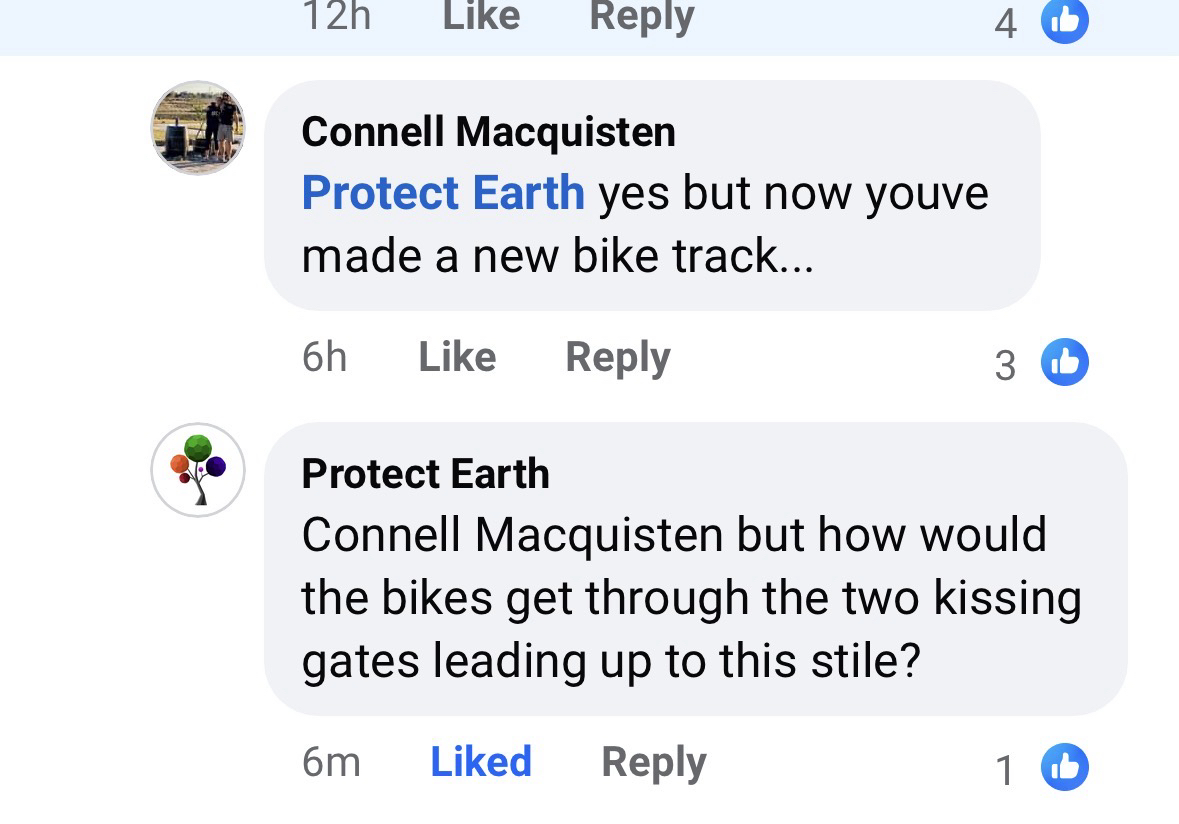Reply to the 12h old comment
The image size is (1179, 824).
click(x=641, y=16)
